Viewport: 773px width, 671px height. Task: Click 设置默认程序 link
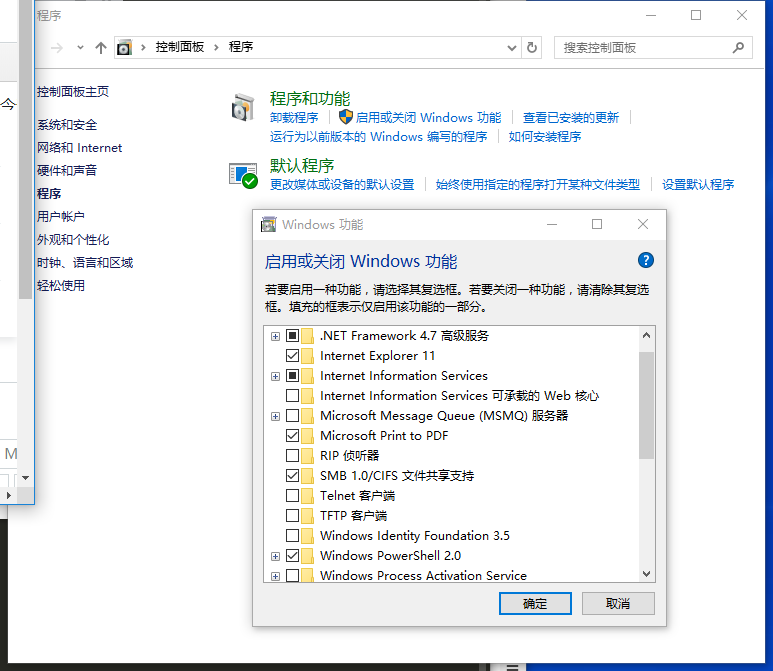point(698,184)
